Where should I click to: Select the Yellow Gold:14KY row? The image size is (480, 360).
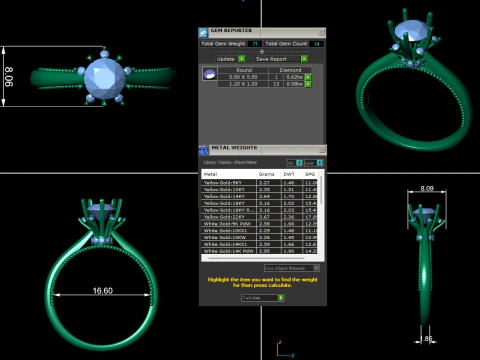click(259, 196)
